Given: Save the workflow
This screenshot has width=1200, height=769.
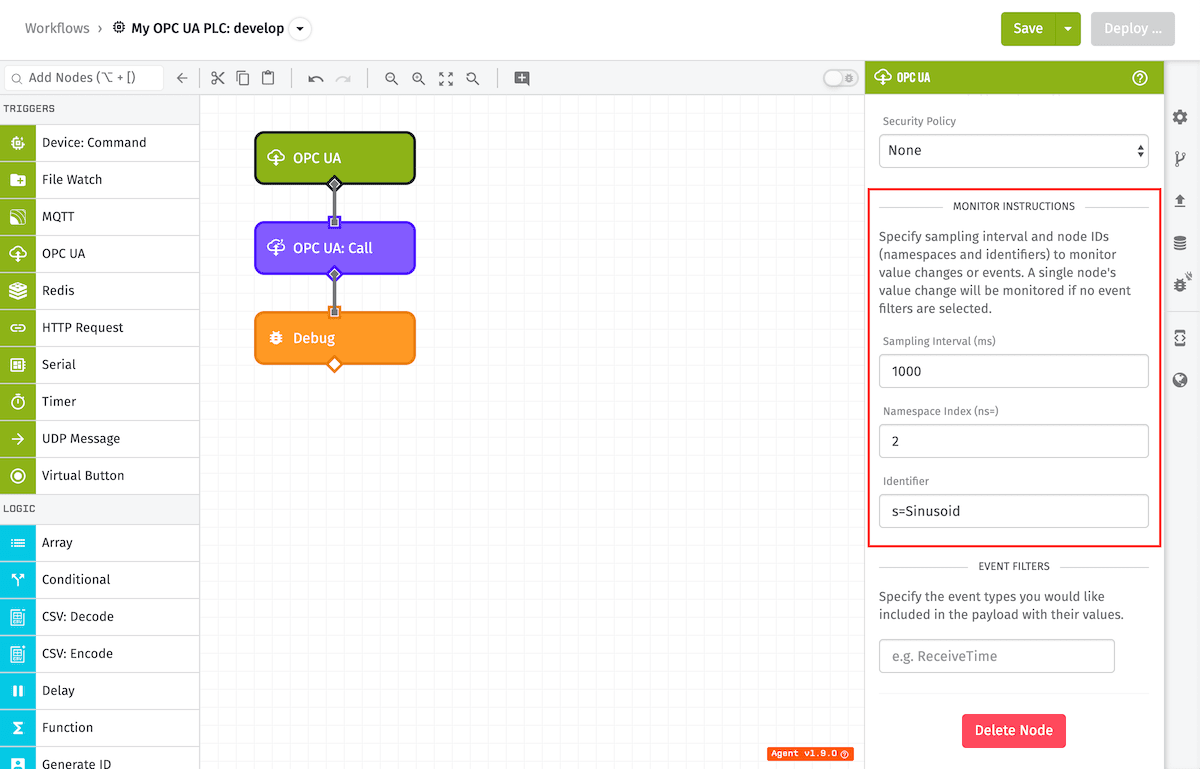Looking at the screenshot, I should click(1028, 29).
